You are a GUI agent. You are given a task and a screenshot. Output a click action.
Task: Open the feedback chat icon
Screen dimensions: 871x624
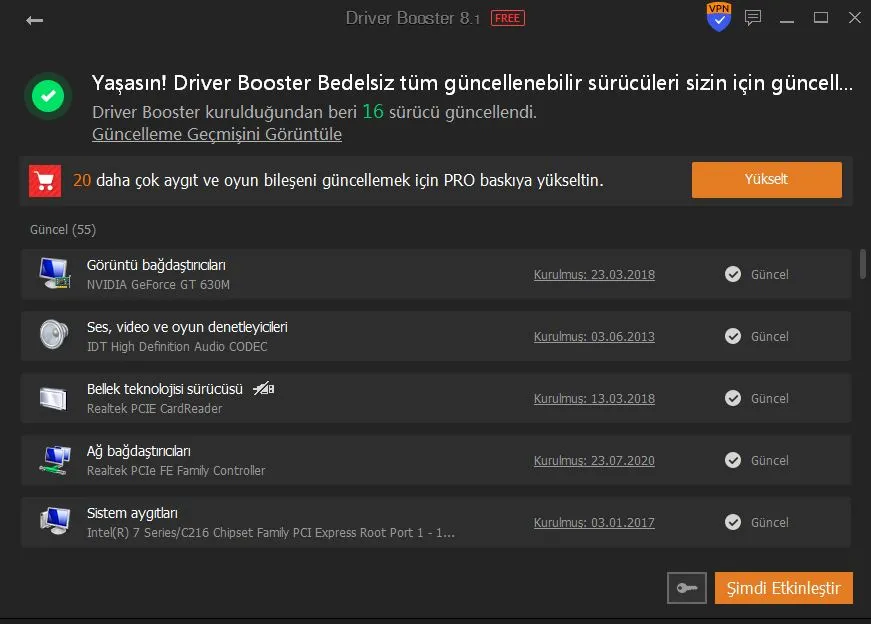pos(754,18)
